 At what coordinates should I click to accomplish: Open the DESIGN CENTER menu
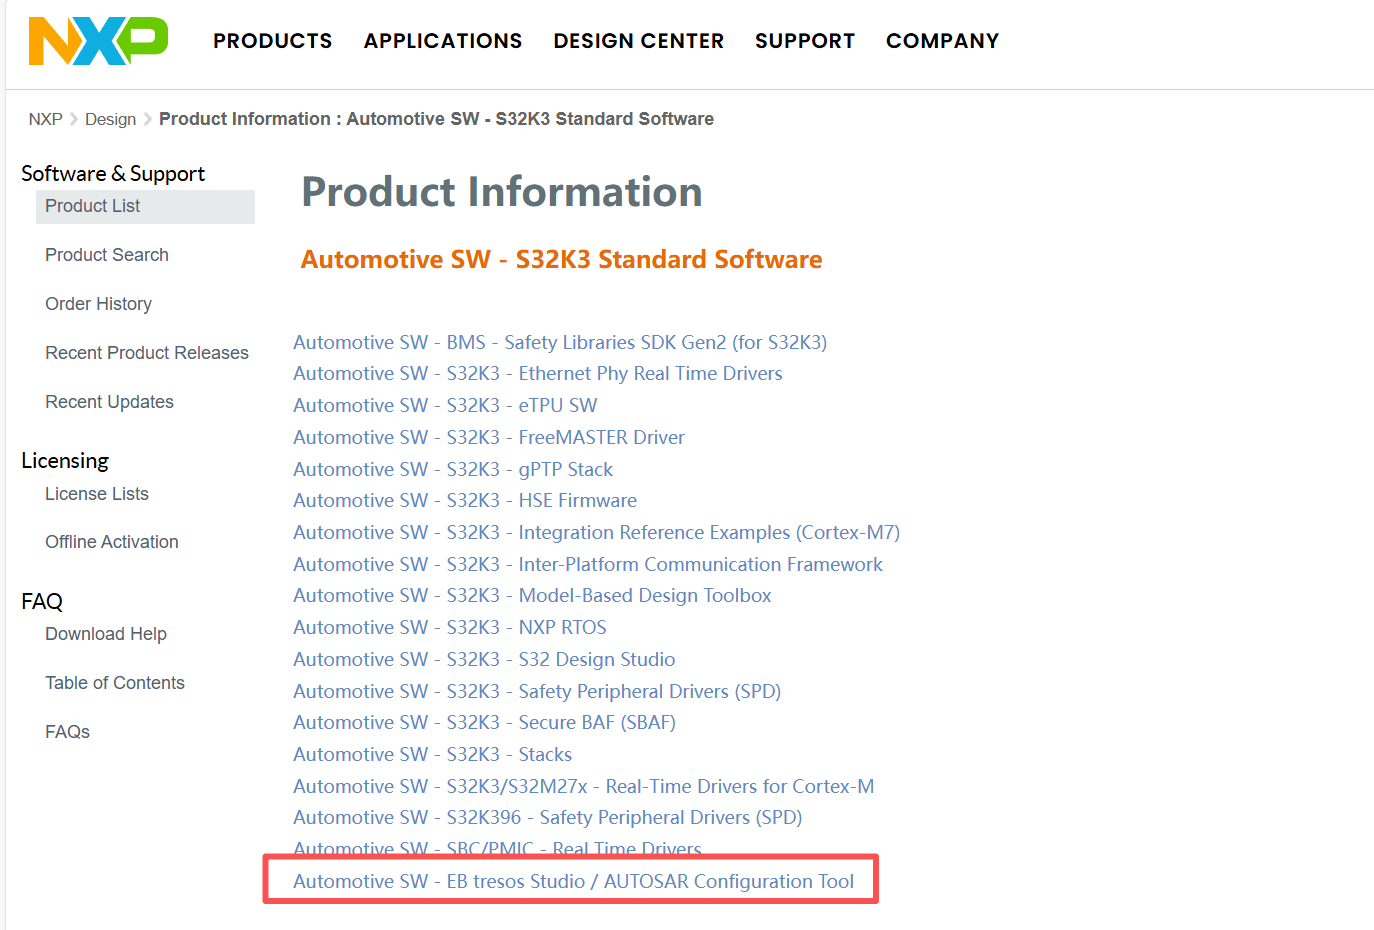[x=638, y=41]
